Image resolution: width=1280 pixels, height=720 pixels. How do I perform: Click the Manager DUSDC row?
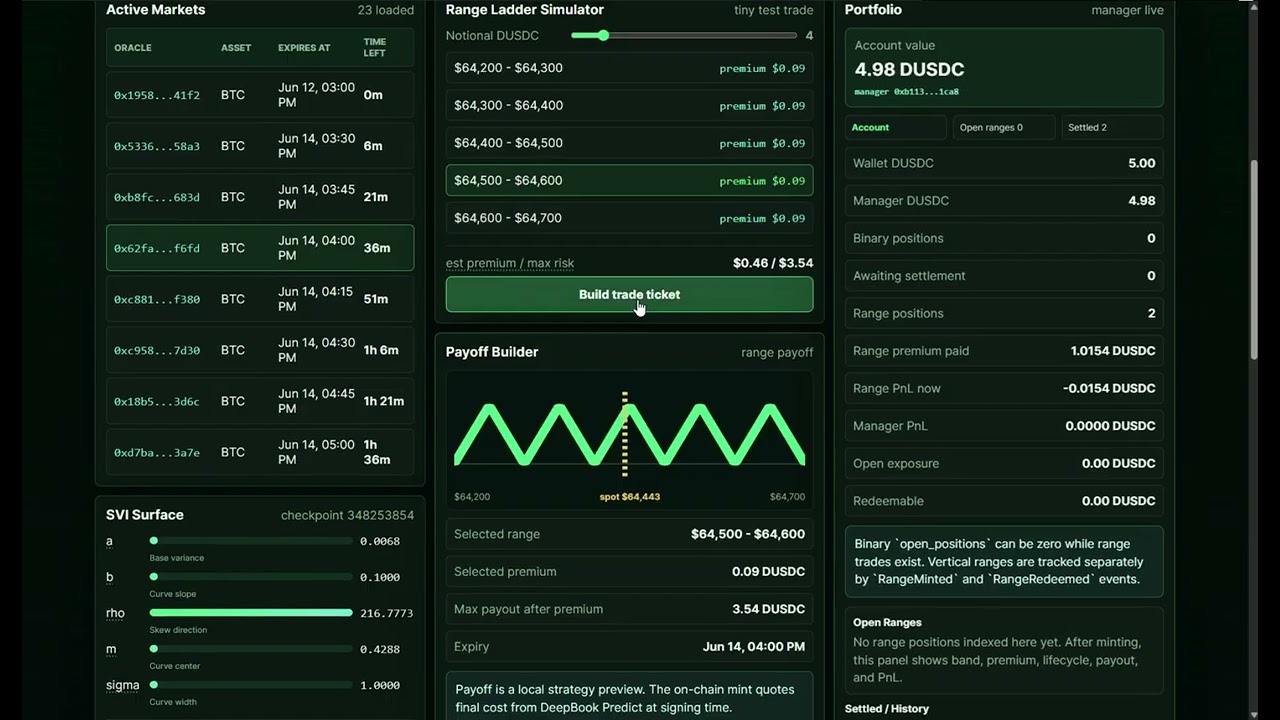1004,201
